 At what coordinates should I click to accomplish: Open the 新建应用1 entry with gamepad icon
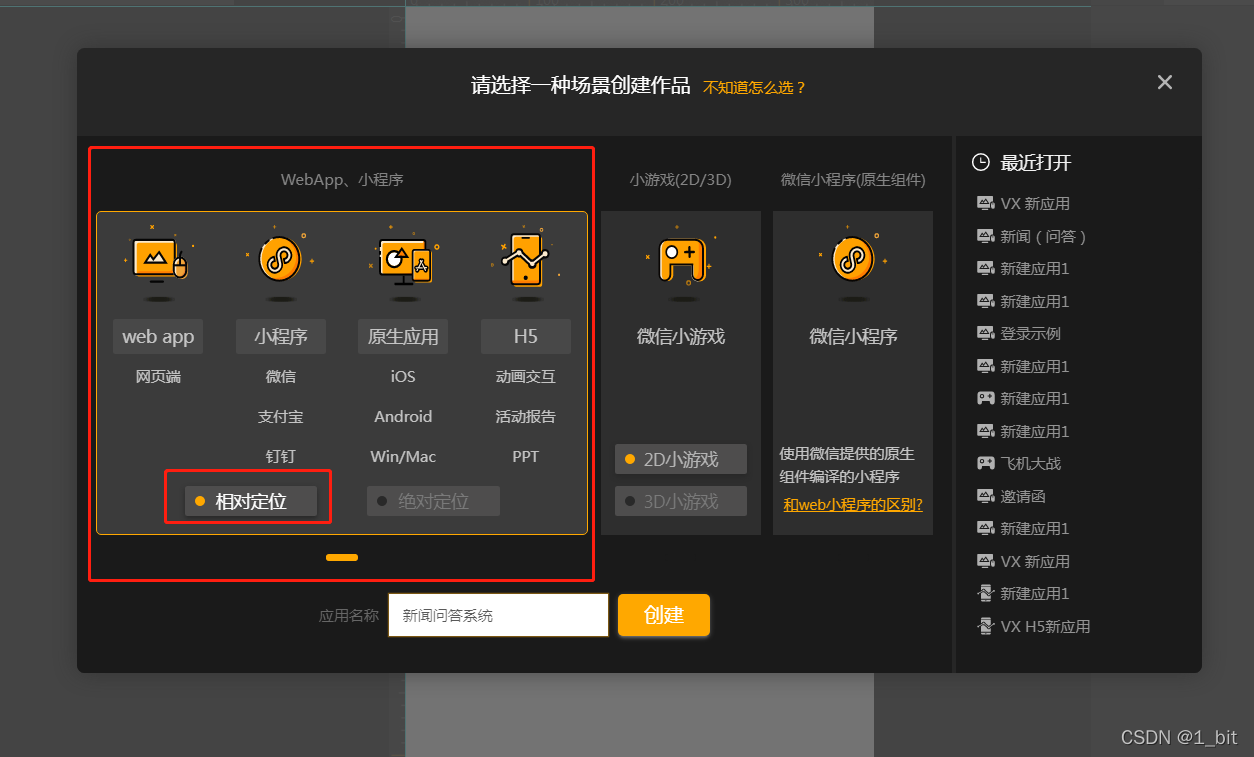[x=1023, y=398]
